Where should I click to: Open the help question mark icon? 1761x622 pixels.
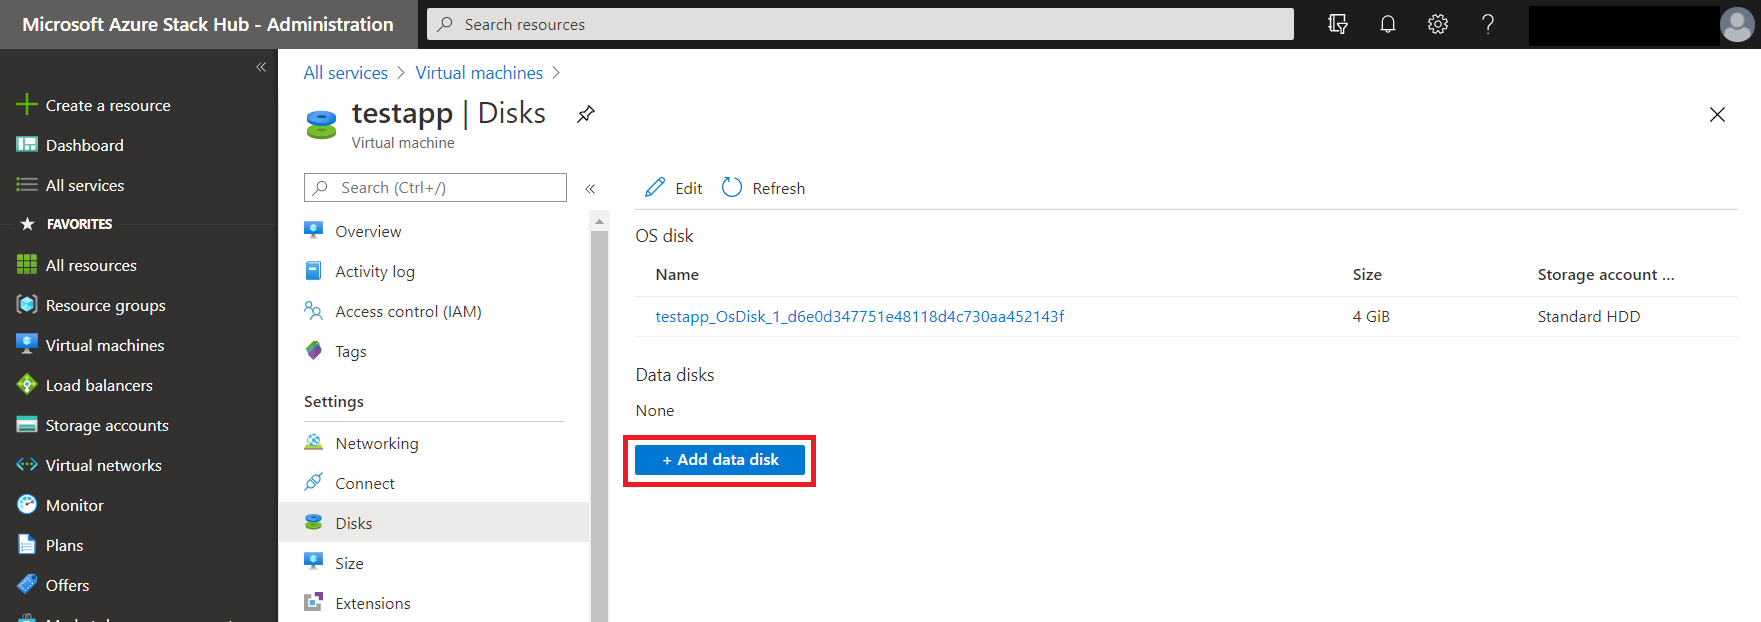click(1488, 24)
